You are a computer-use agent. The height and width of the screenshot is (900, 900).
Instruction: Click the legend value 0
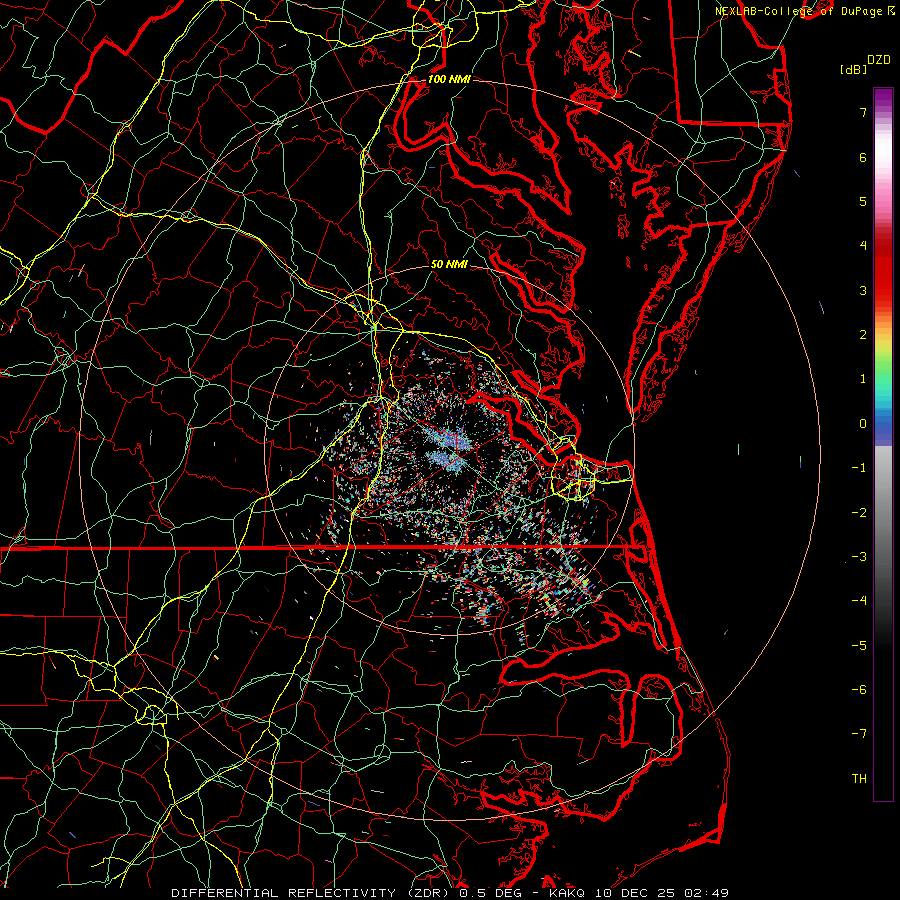click(863, 424)
